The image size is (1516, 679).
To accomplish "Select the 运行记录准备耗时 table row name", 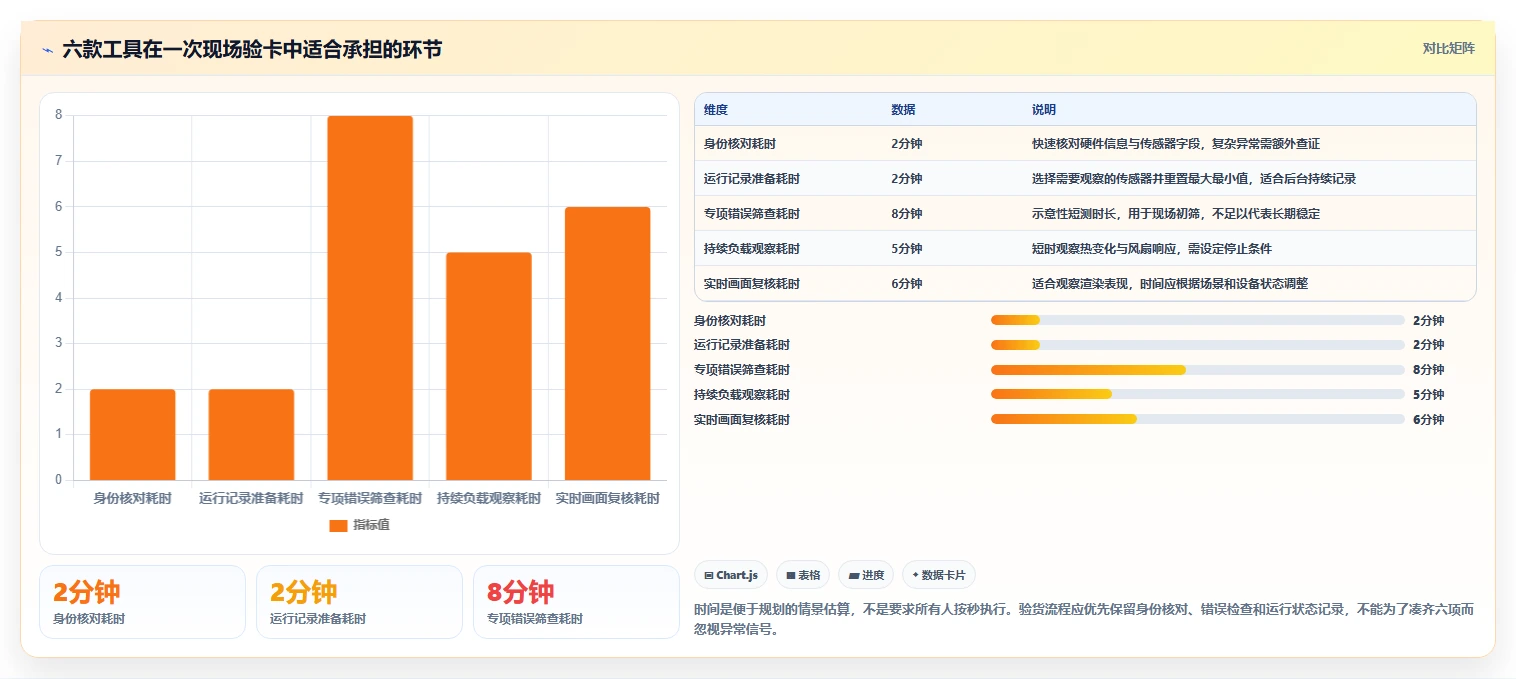I will tap(751, 179).
